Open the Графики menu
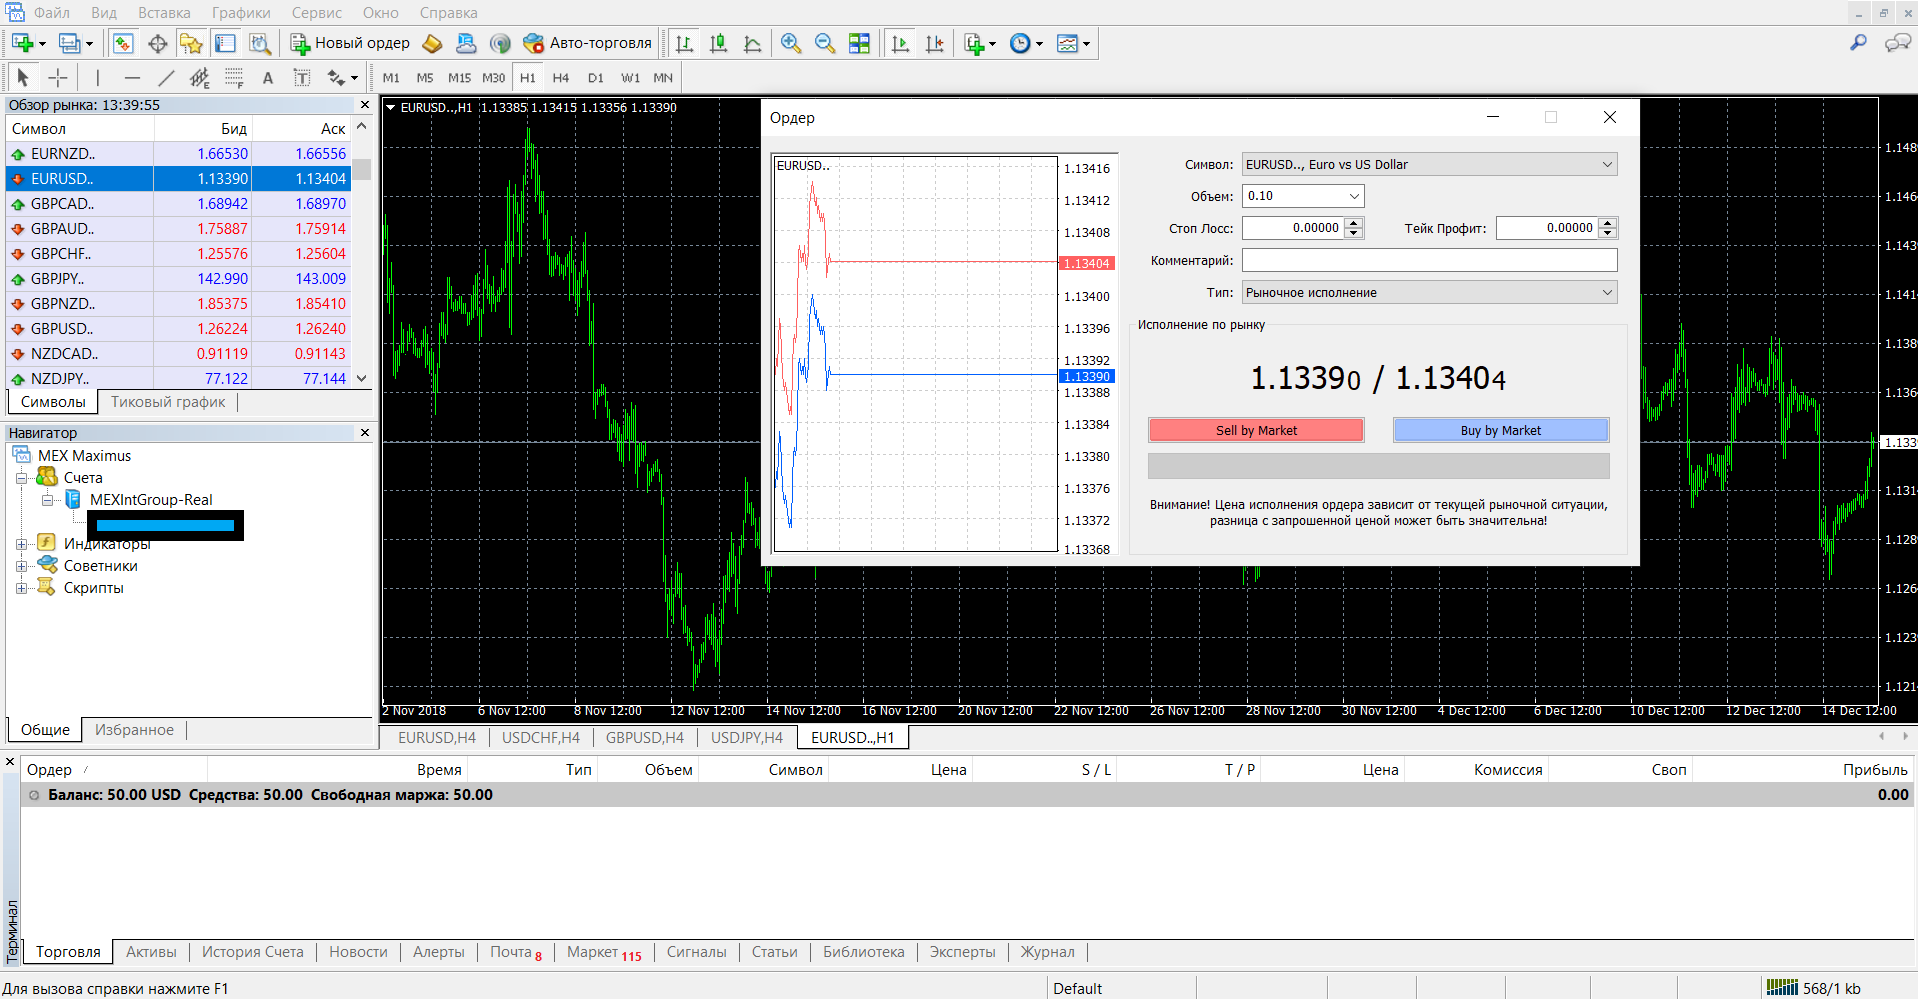 241,13
